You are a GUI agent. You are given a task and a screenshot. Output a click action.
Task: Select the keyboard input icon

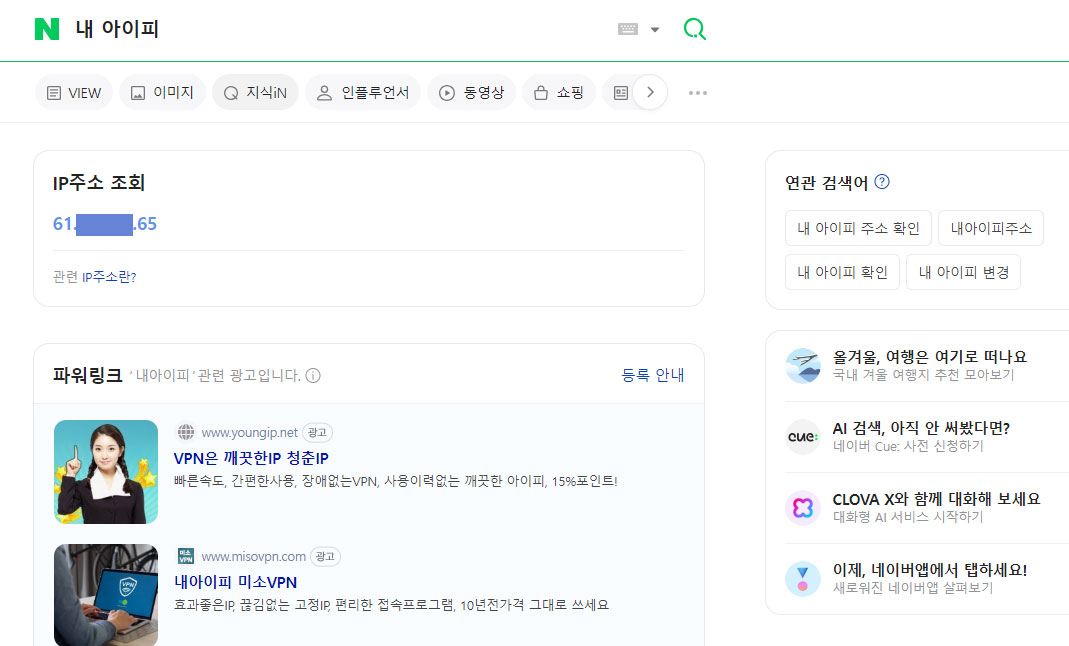pyautogui.click(x=626, y=30)
